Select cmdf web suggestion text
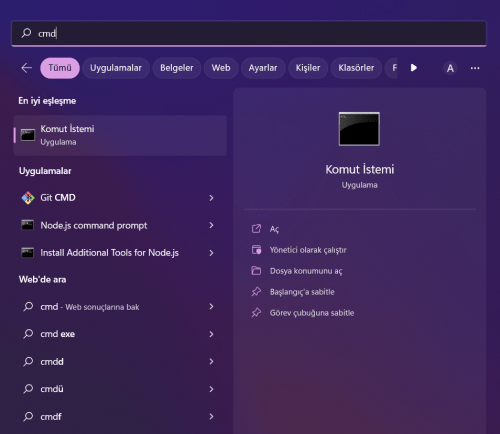 tap(51, 416)
